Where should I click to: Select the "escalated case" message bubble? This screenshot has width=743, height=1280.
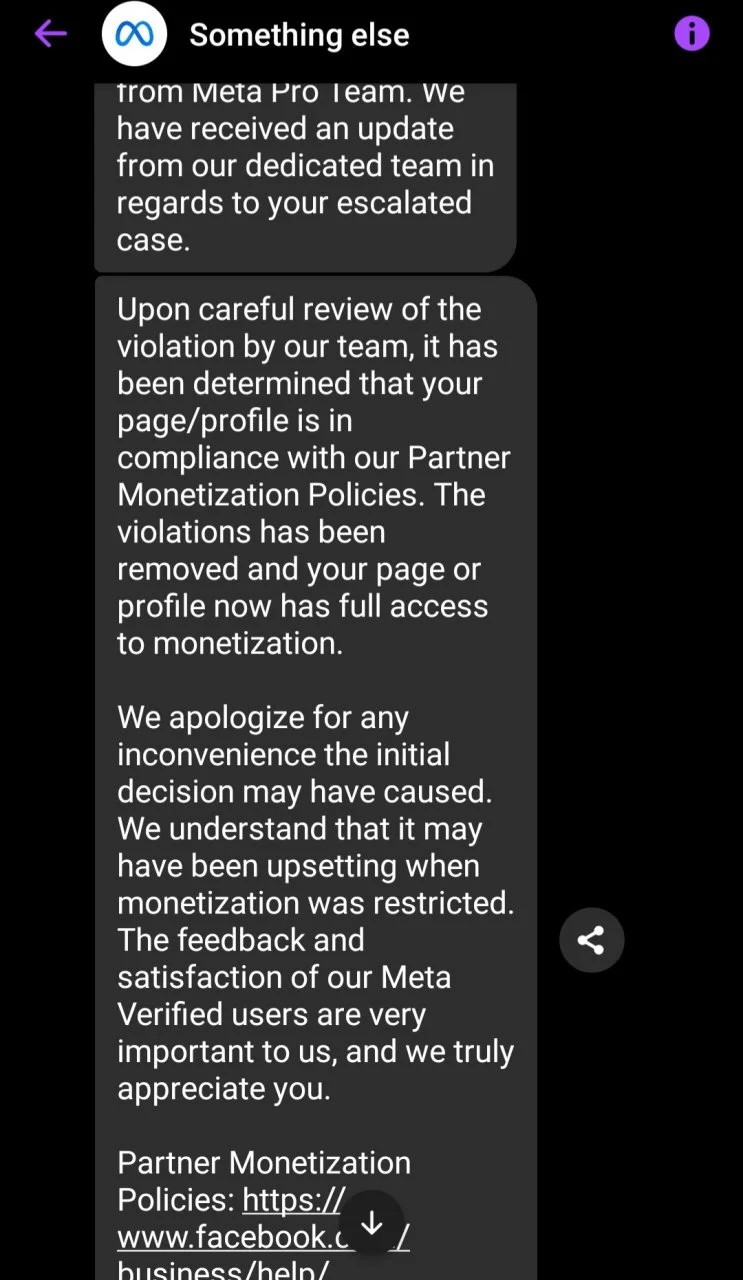[x=305, y=177]
